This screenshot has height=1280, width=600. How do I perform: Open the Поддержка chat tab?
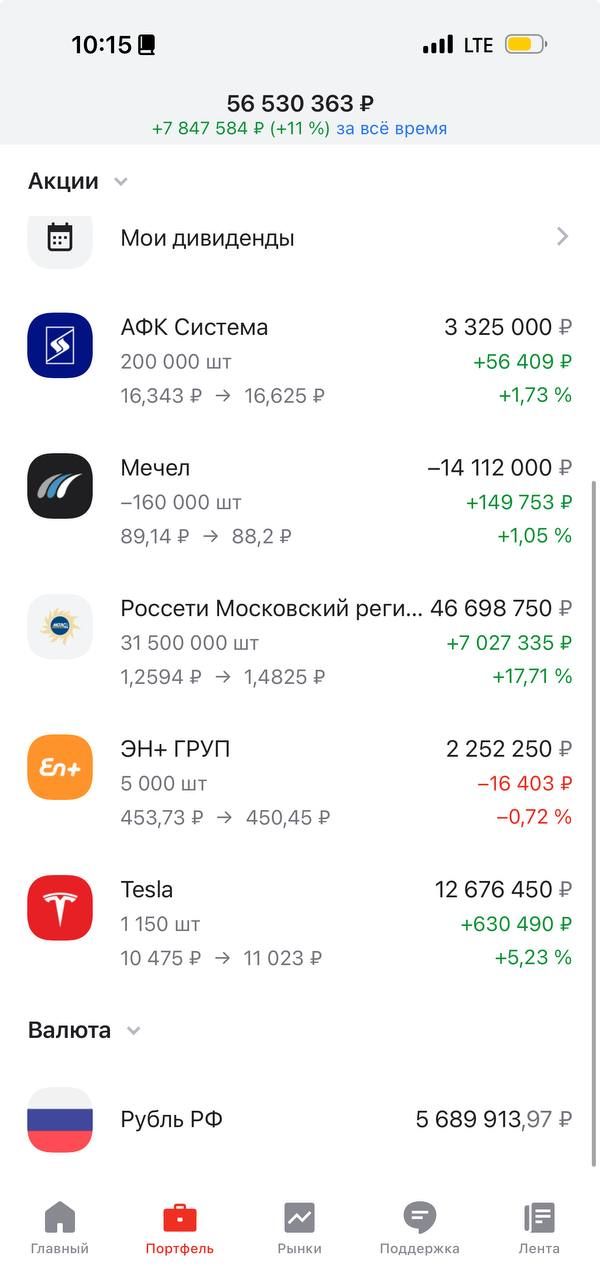click(x=419, y=1228)
